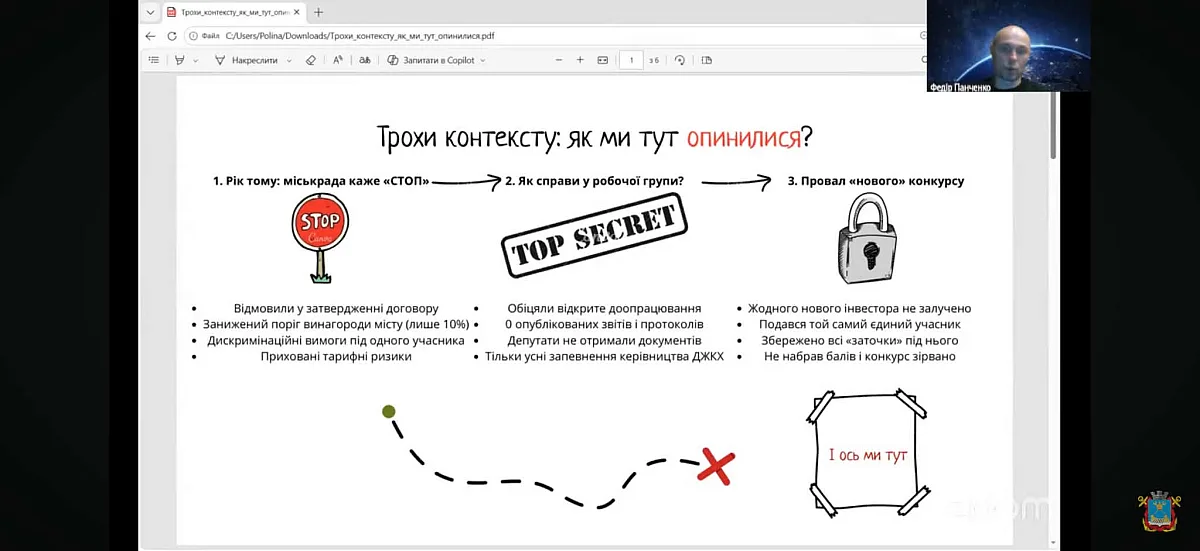Image resolution: width=1200 pixels, height=551 pixels.
Task: Click the STOP sign image
Action: point(320,238)
